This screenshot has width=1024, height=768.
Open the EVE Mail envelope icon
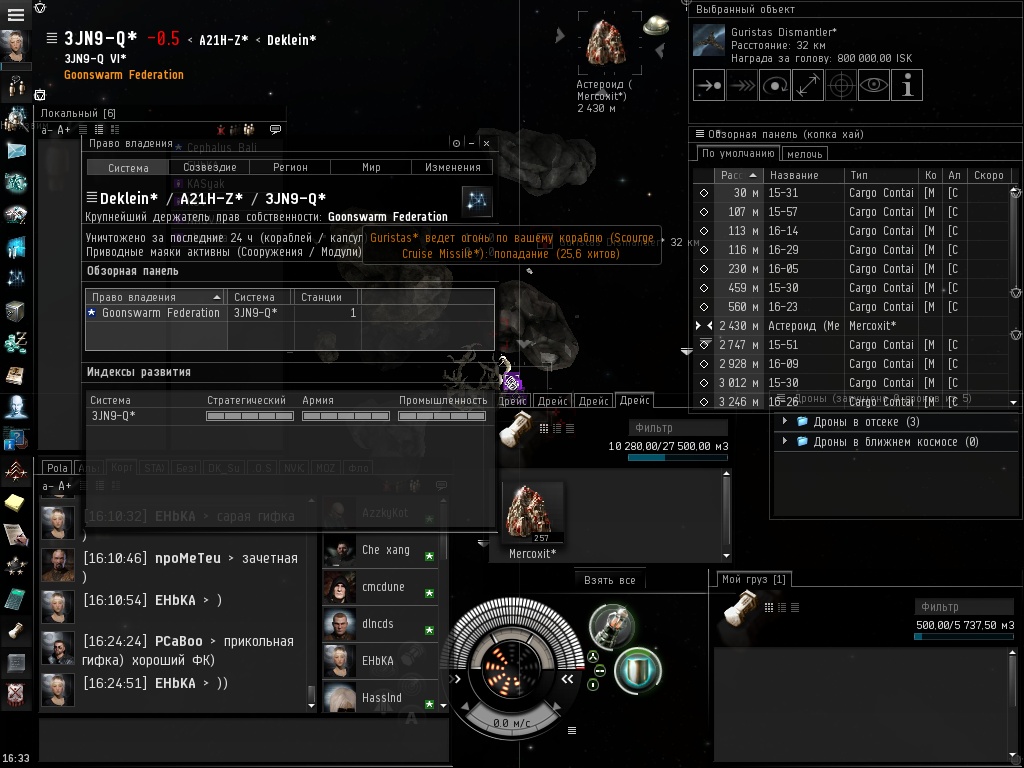pyautogui.click(x=15, y=150)
